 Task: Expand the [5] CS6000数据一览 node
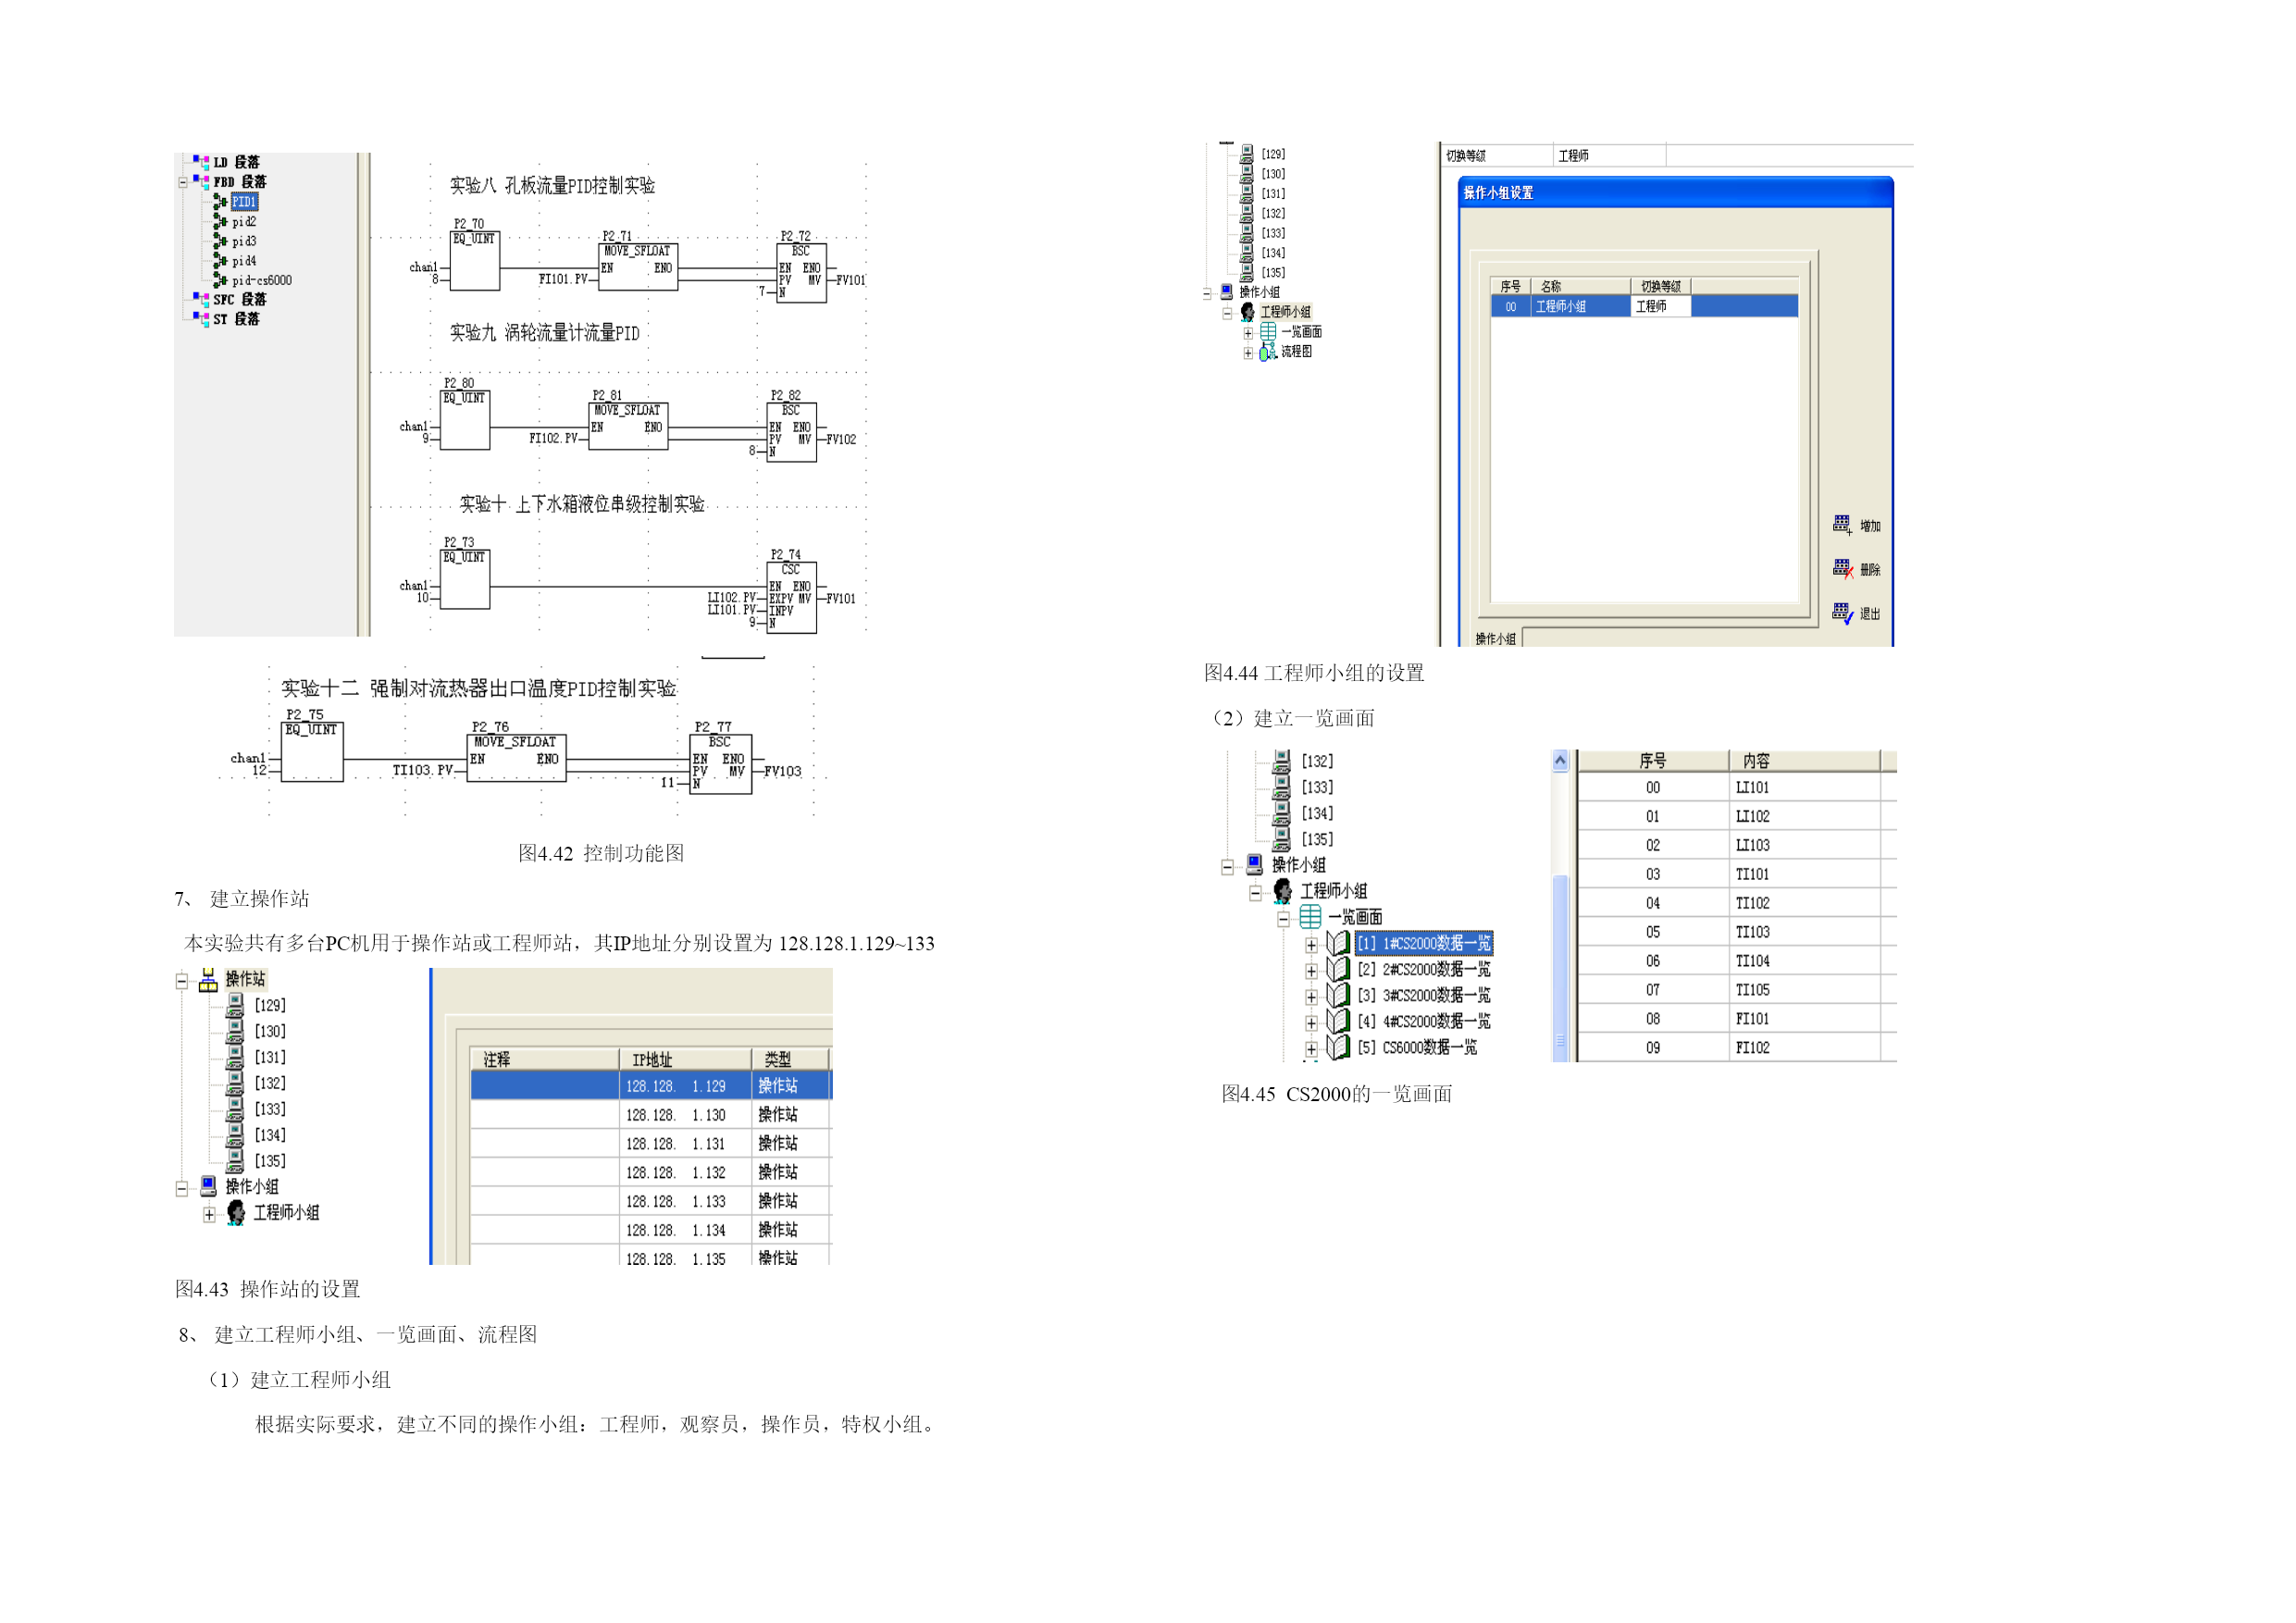pos(1311,1048)
